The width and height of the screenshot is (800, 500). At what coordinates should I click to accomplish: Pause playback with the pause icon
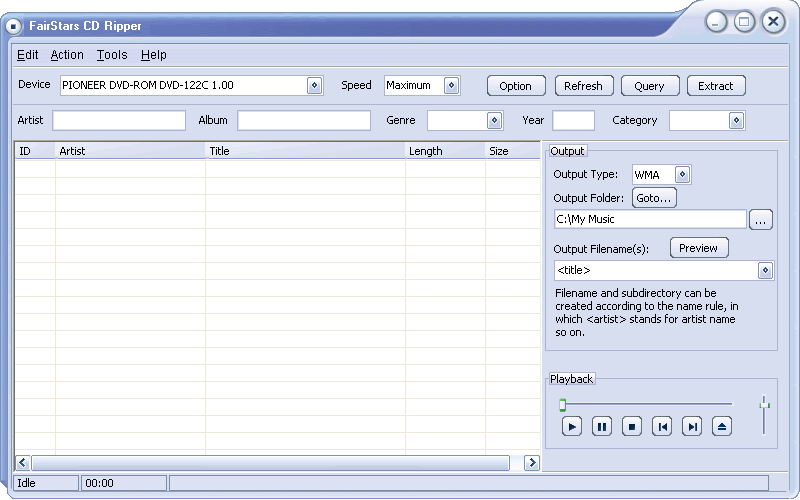click(x=602, y=427)
